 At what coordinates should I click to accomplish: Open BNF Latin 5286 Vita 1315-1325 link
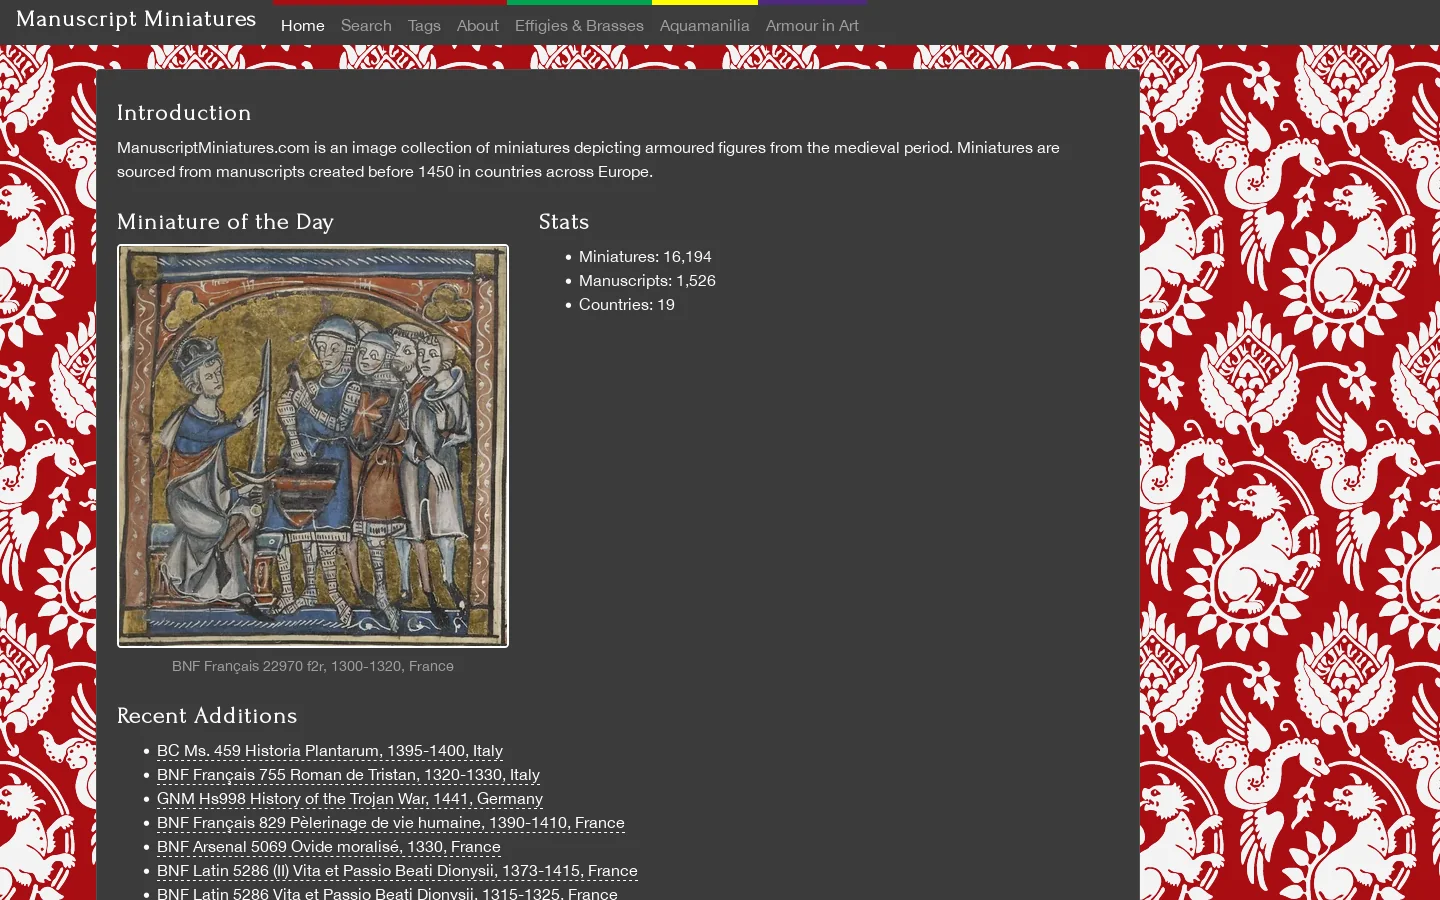(x=387, y=893)
